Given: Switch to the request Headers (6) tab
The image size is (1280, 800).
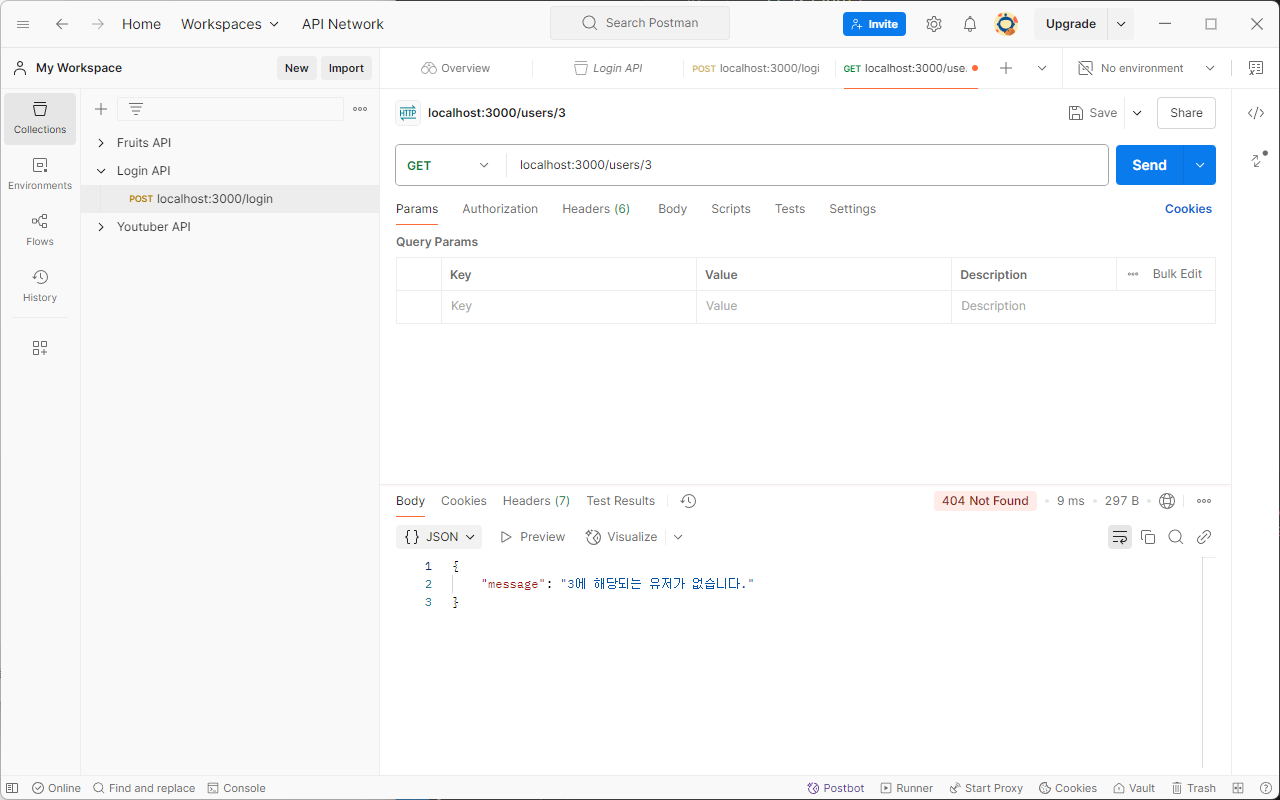Looking at the screenshot, I should coord(596,209).
